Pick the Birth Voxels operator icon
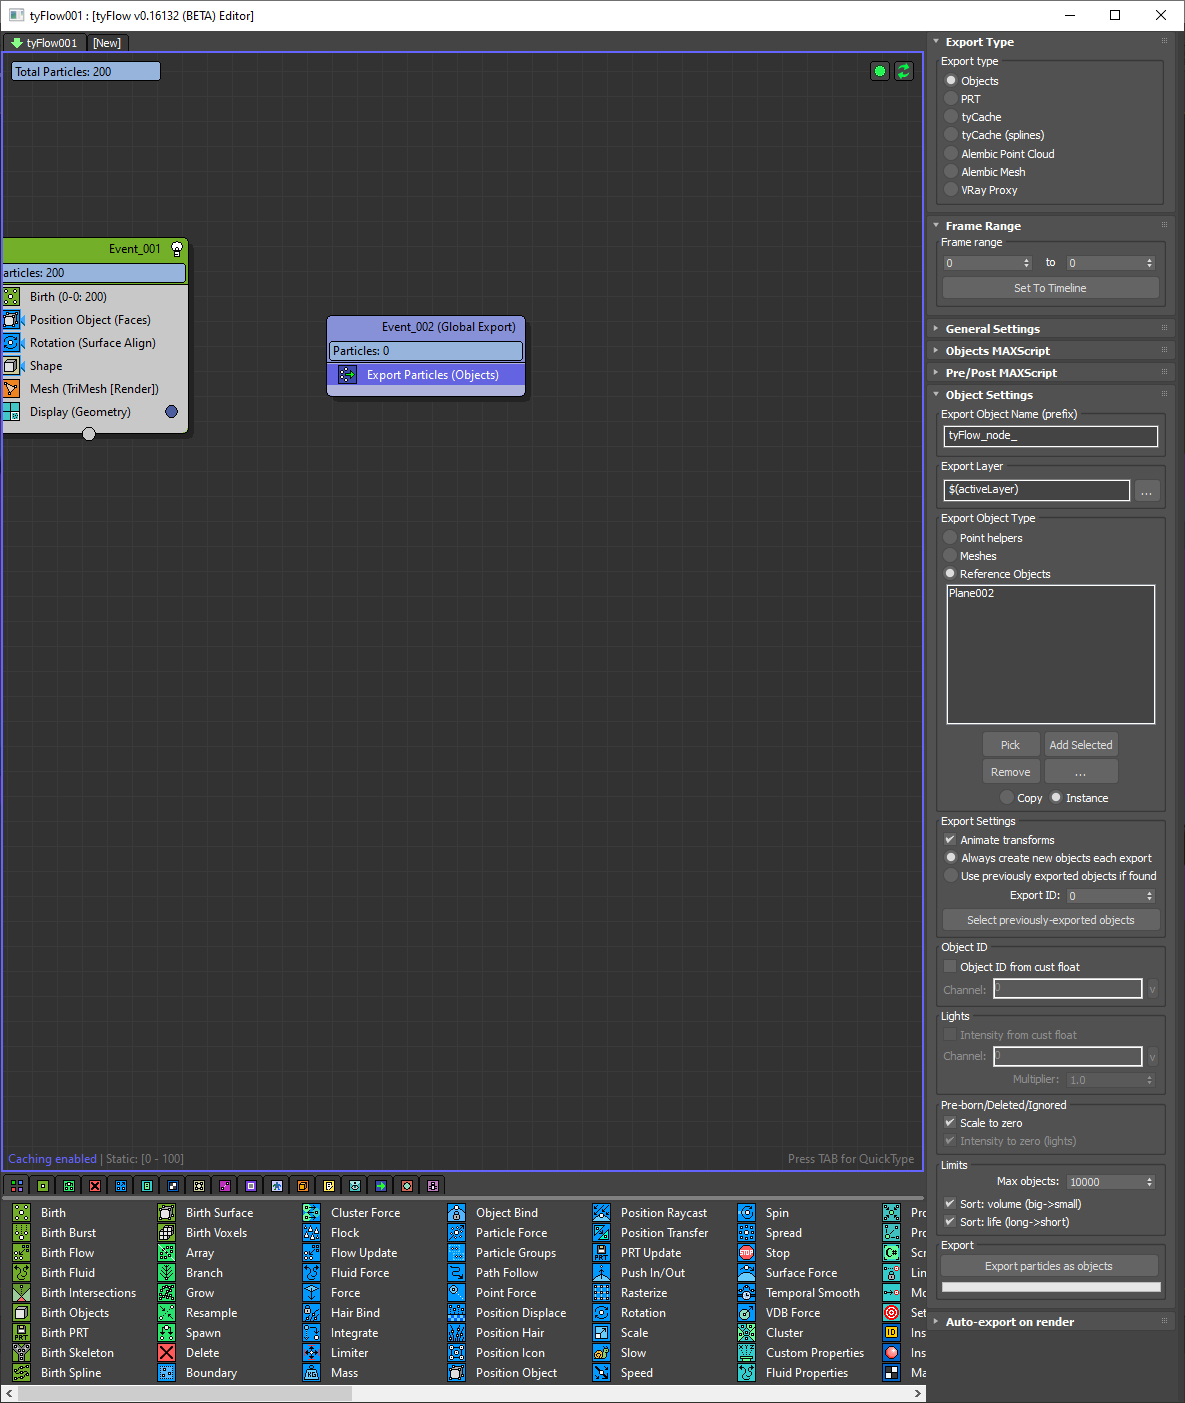1185x1403 pixels. pyautogui.click(x=166, y=1233)
